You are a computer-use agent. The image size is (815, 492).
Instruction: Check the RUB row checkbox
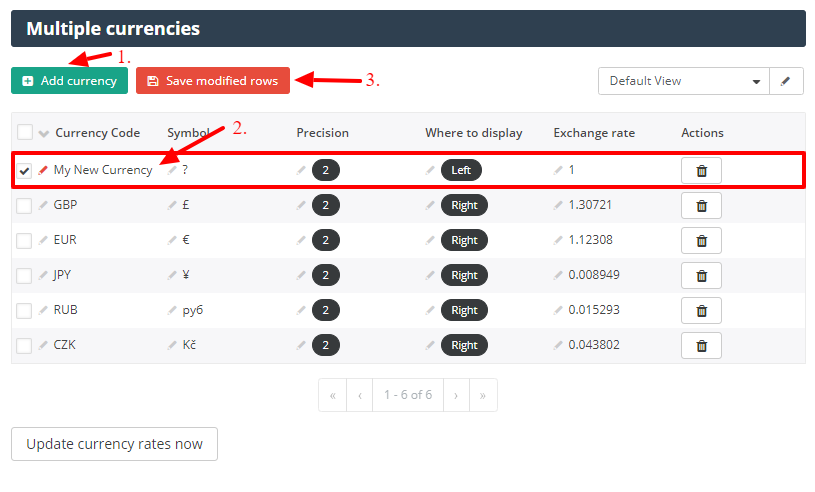24,311
